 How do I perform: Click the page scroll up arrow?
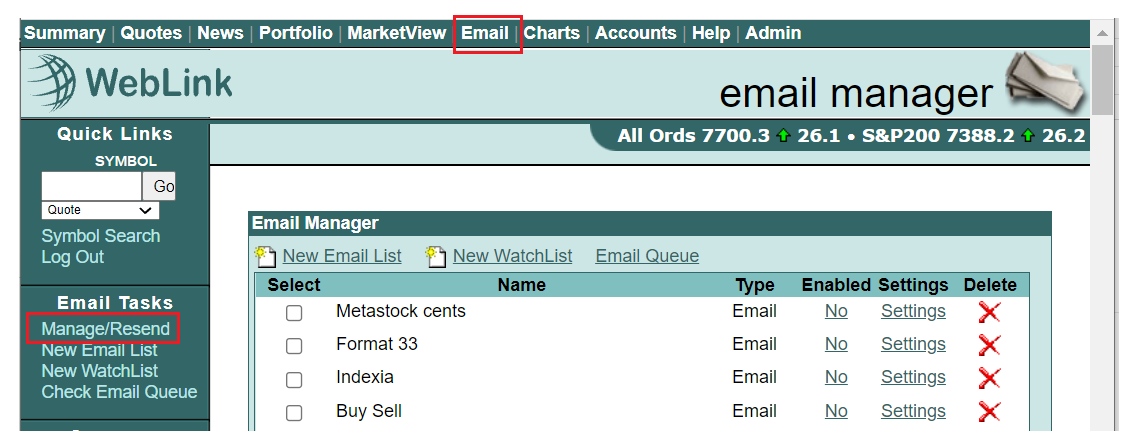pos(1102,34)
